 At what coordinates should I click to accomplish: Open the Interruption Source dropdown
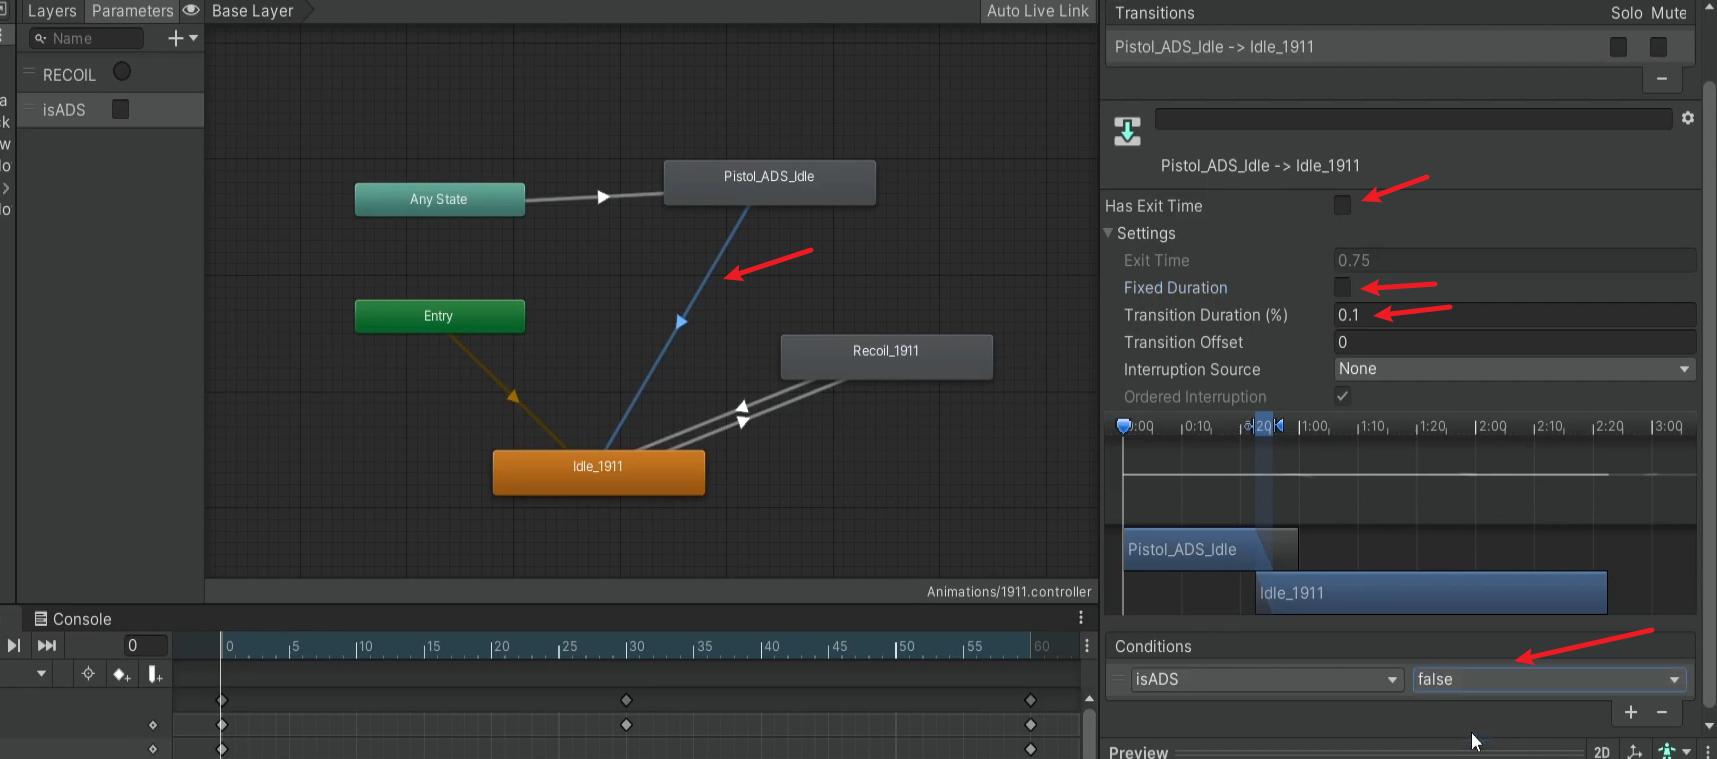(x=1513, y=369)
